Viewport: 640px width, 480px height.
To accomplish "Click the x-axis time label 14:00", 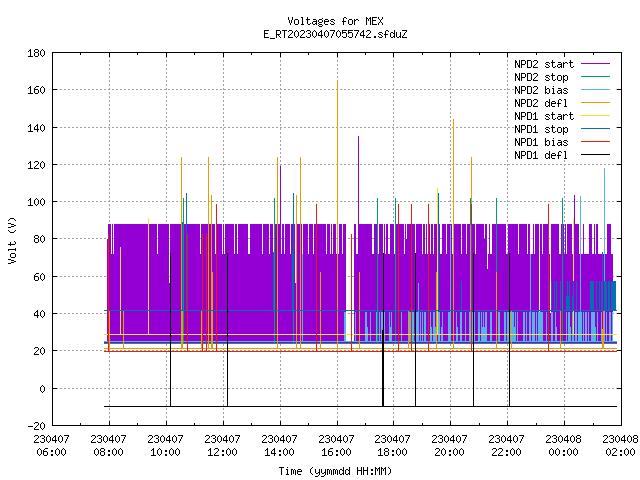I will pyautogui.click(x=279, y=452).
